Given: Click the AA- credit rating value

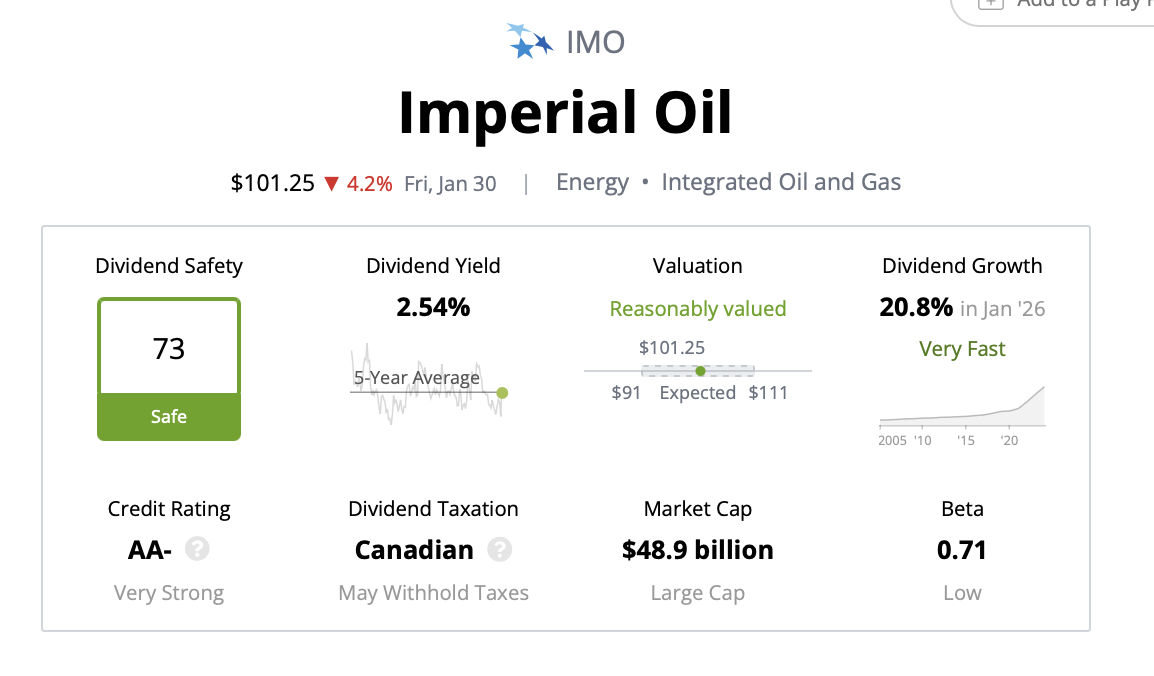Looking at the screenshot, I should click(x=151, y=550).
